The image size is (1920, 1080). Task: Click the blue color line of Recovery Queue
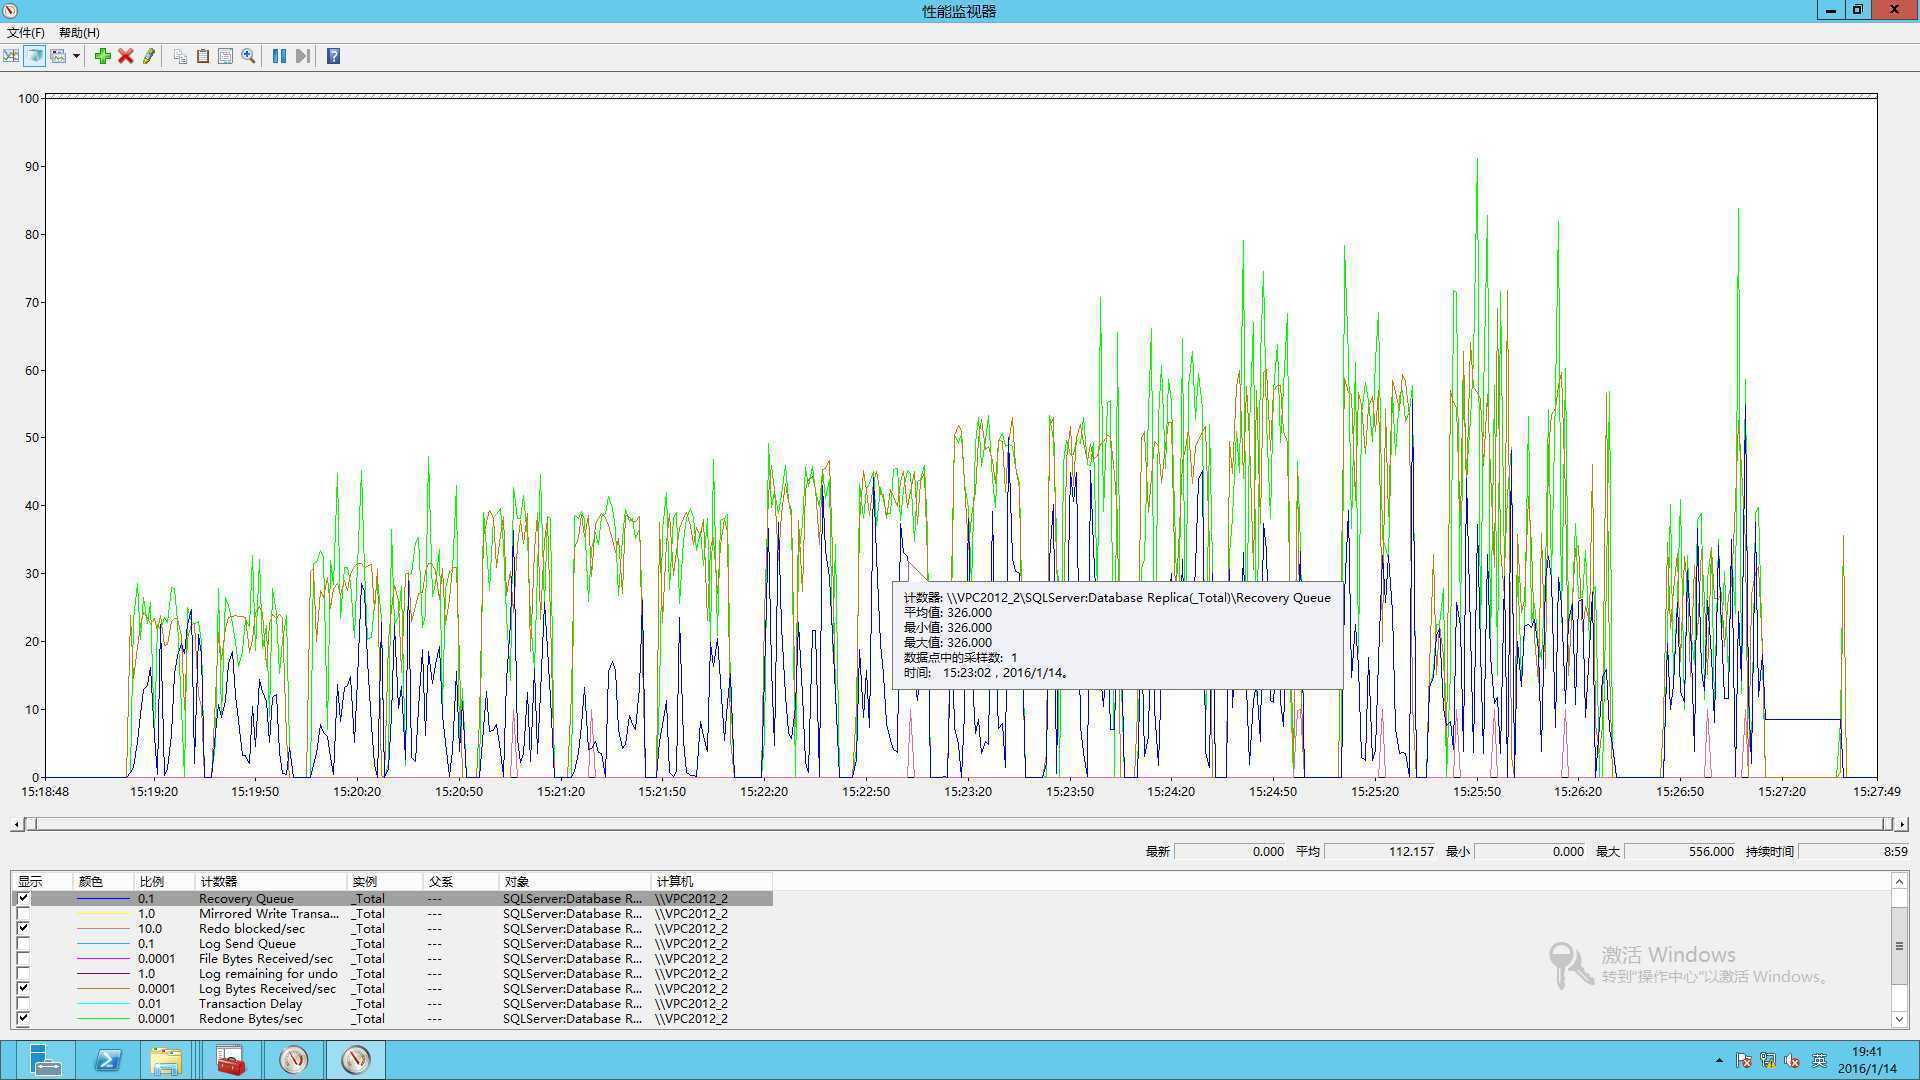click(103, 899)
